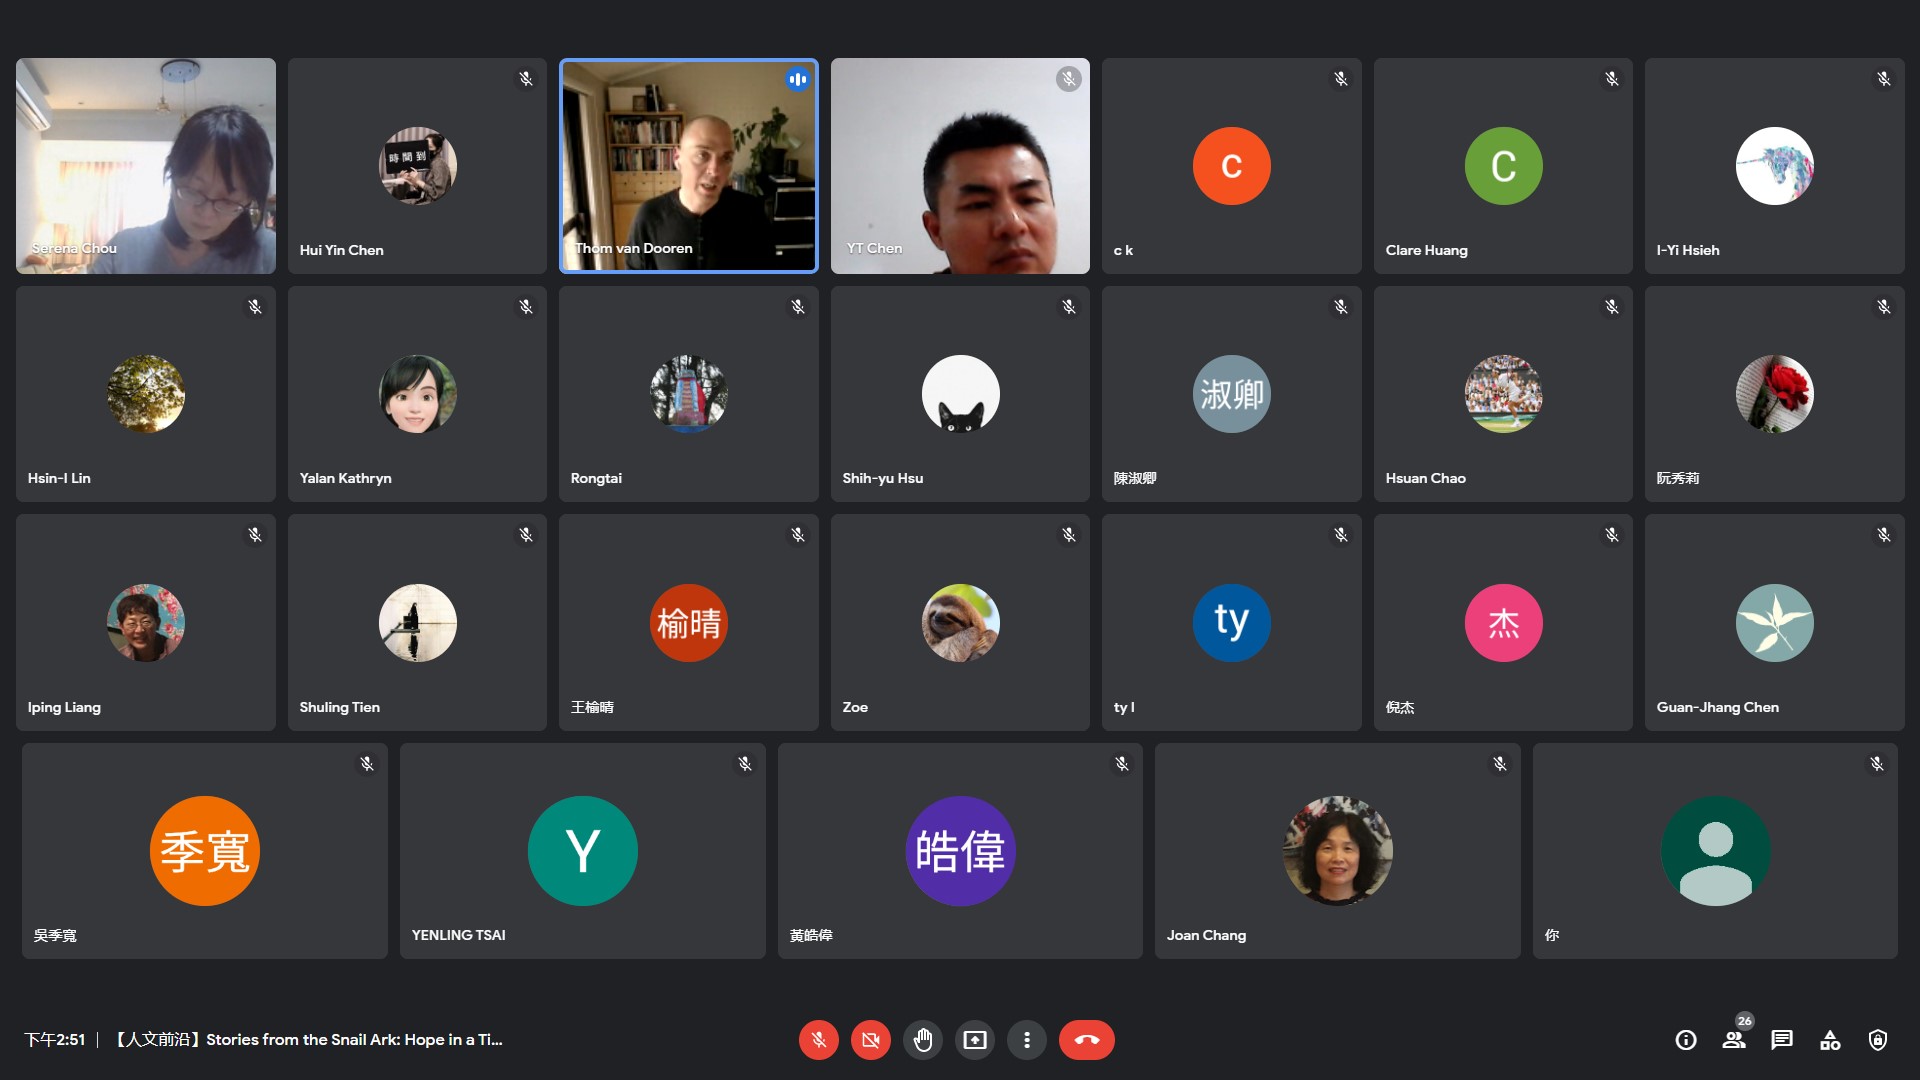
Task: Click muted mic icon on Hsin-I Lin tile
Action: pyautogui.click(x=255, y=307)
